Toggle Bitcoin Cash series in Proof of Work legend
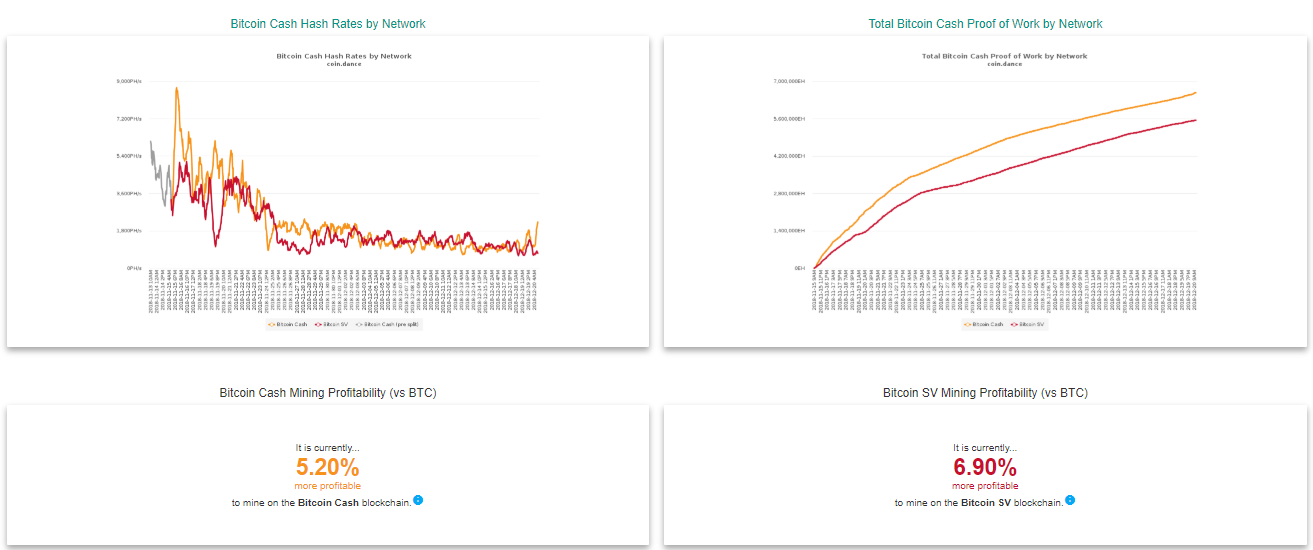1313x550 pixels. coord(986,324)
